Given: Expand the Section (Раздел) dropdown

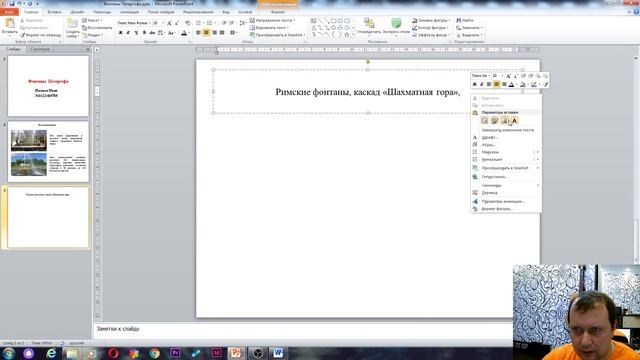Looking at the screenshot, I should point(92,35).
